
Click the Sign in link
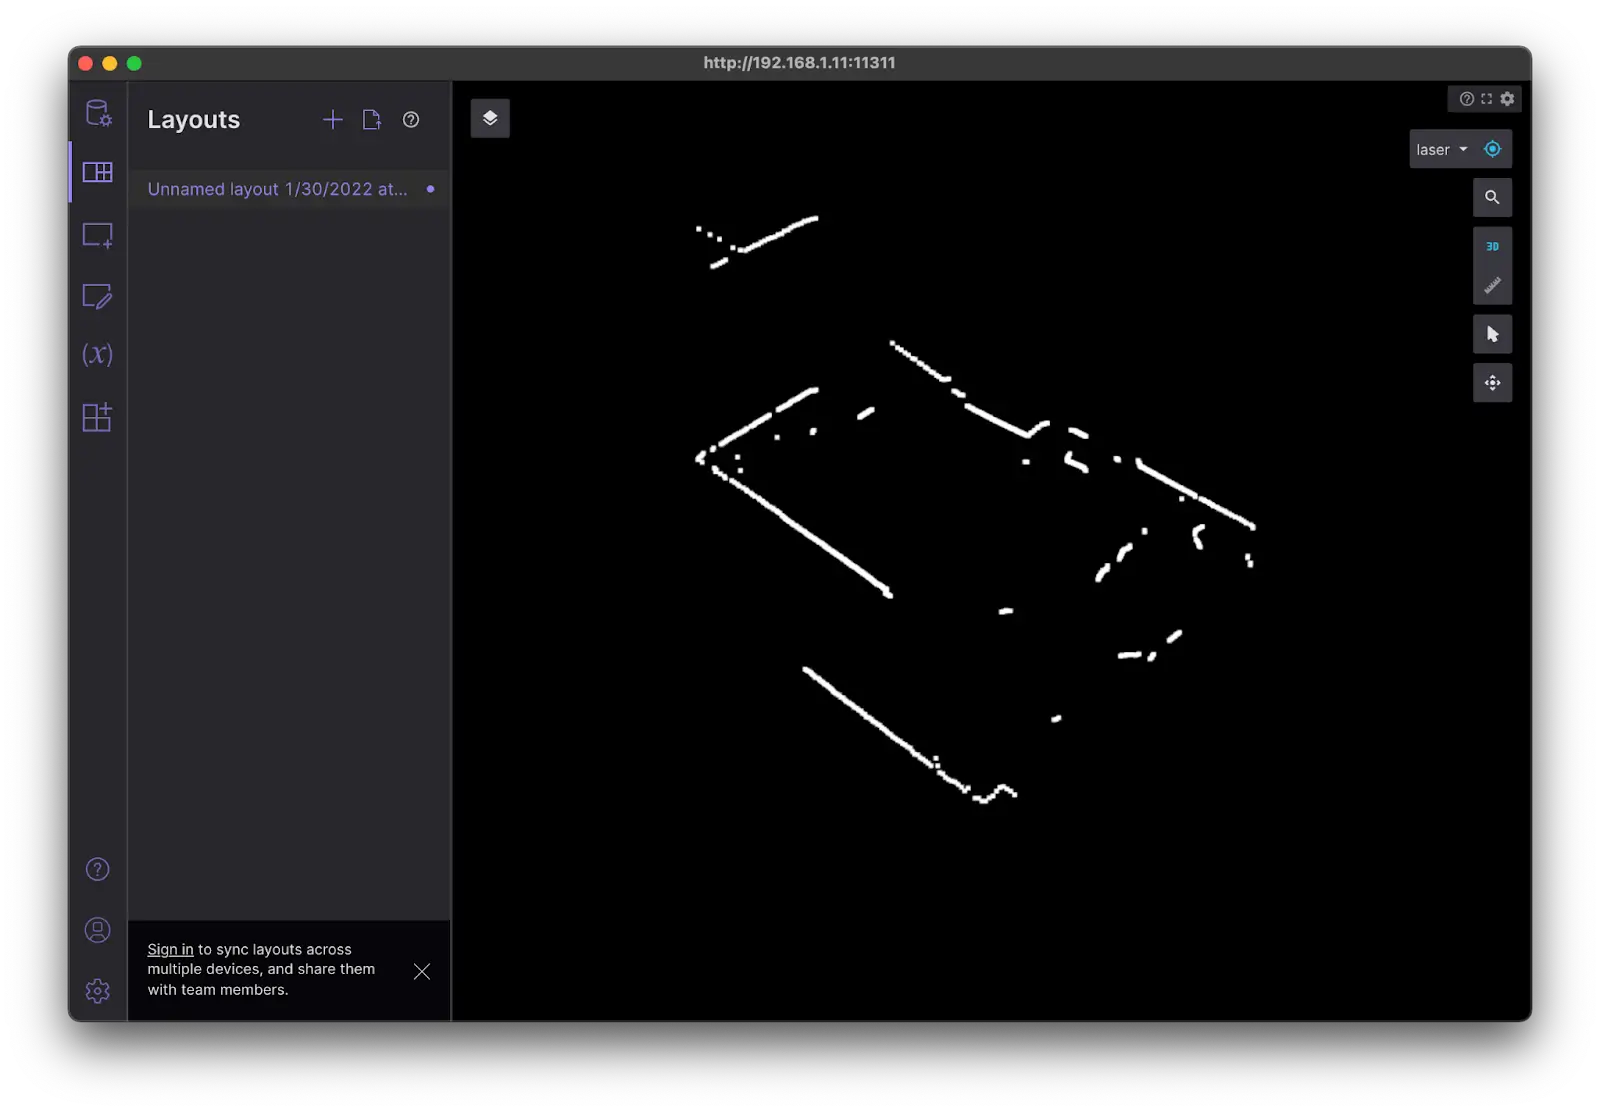pyautogui.click(x=170, y=949)
